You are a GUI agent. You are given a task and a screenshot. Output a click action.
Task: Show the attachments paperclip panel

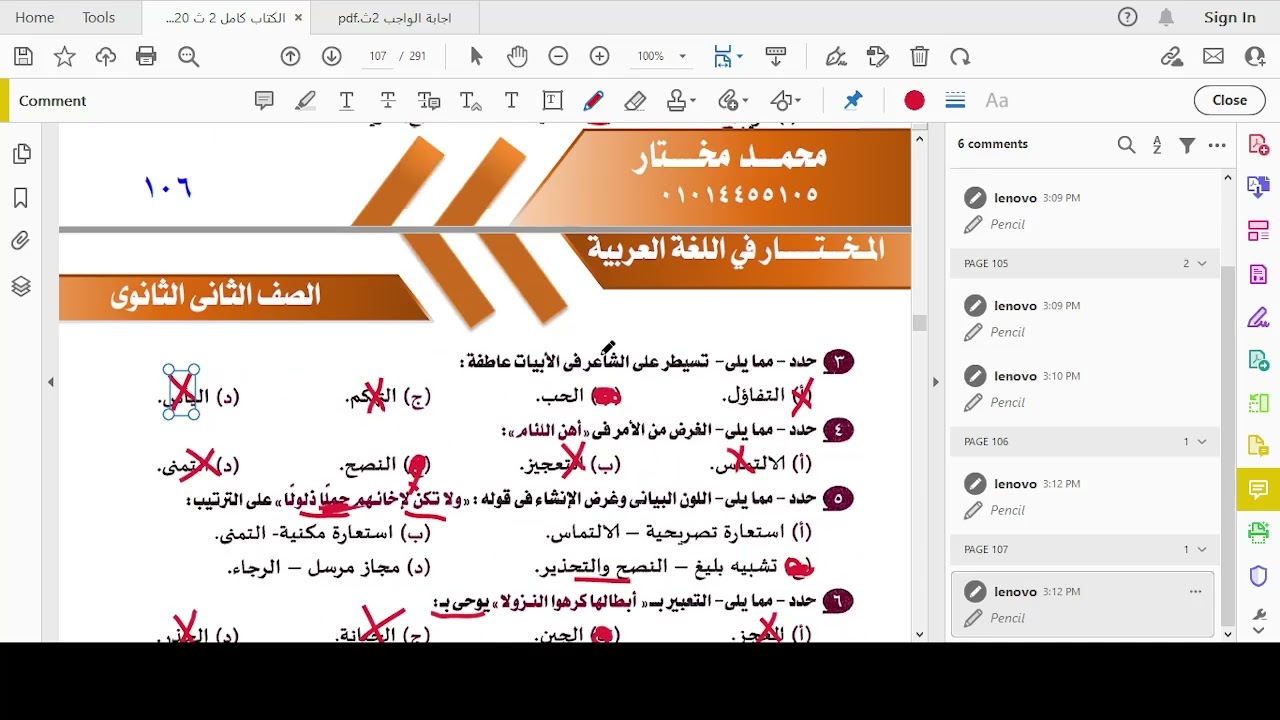tap(21, 241)
